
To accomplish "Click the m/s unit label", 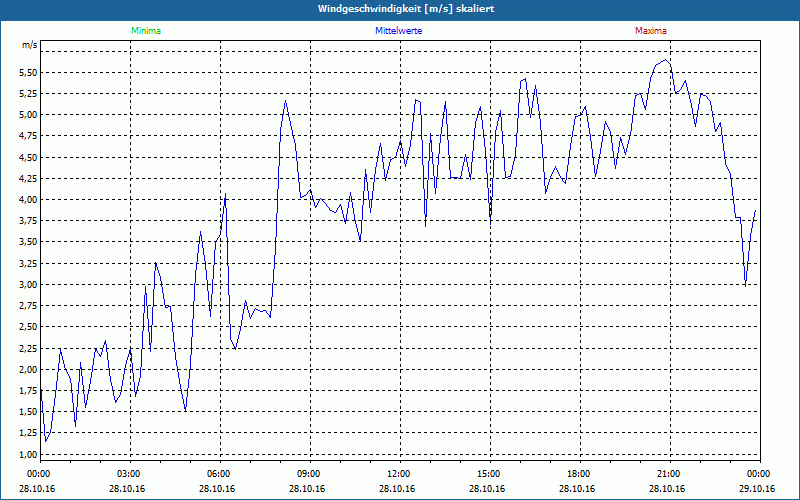I will pyautogui.click(x=30, y=45).
